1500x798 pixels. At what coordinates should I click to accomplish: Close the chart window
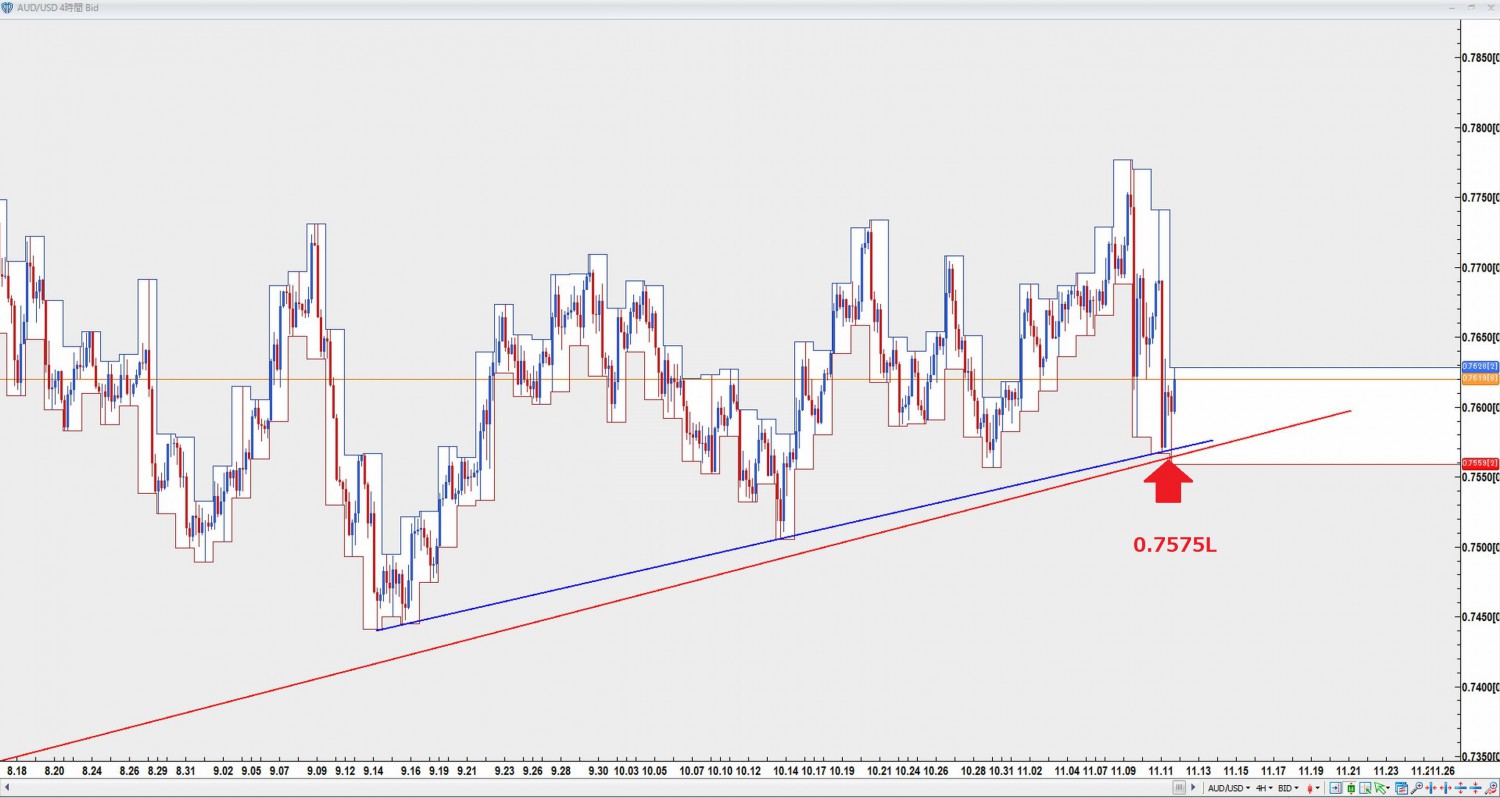[x=1491, y=7]
